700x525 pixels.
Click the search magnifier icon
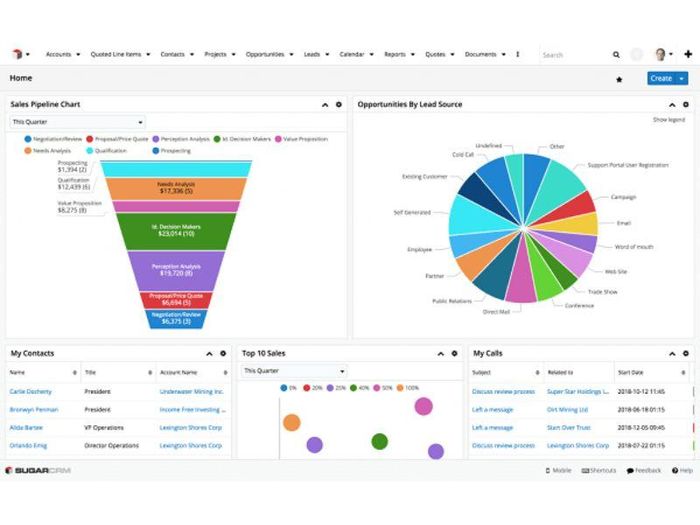tap(616, 54)
